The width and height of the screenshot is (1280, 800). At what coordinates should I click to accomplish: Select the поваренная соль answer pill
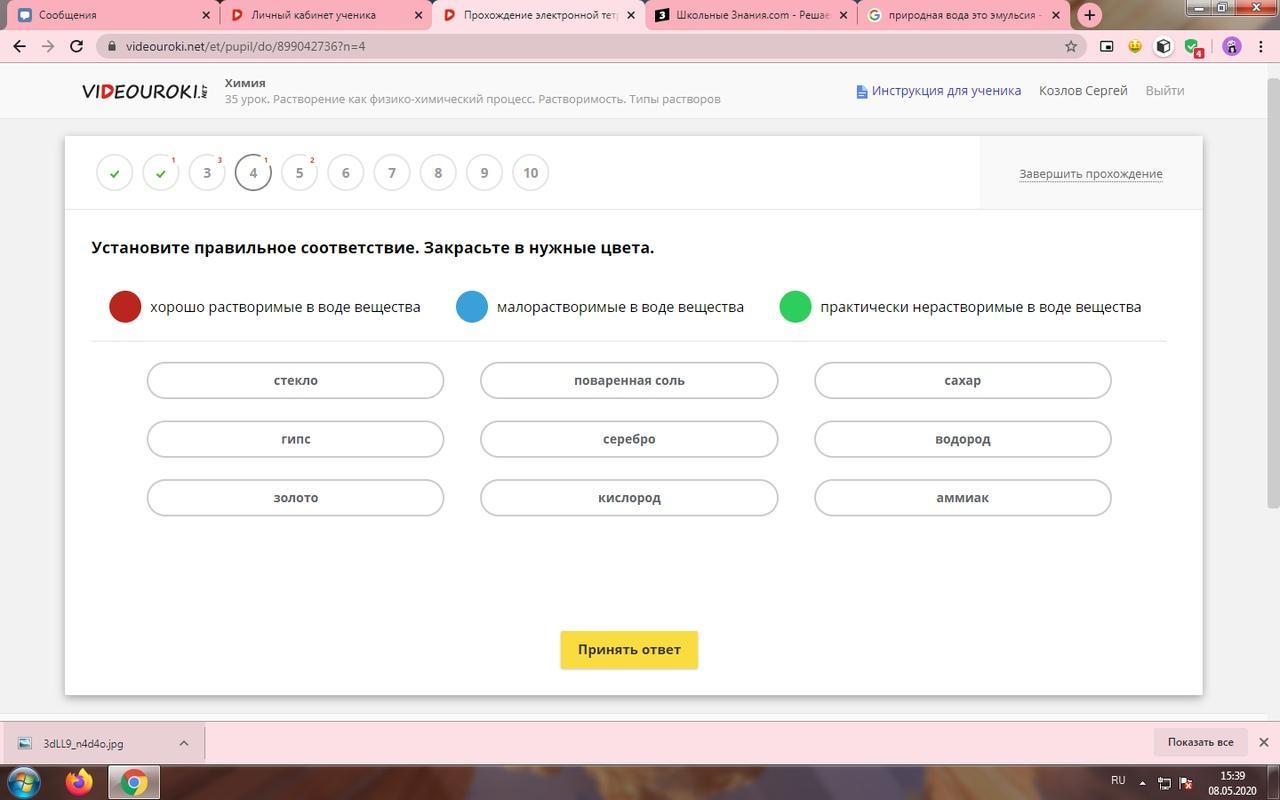point(629,380)
